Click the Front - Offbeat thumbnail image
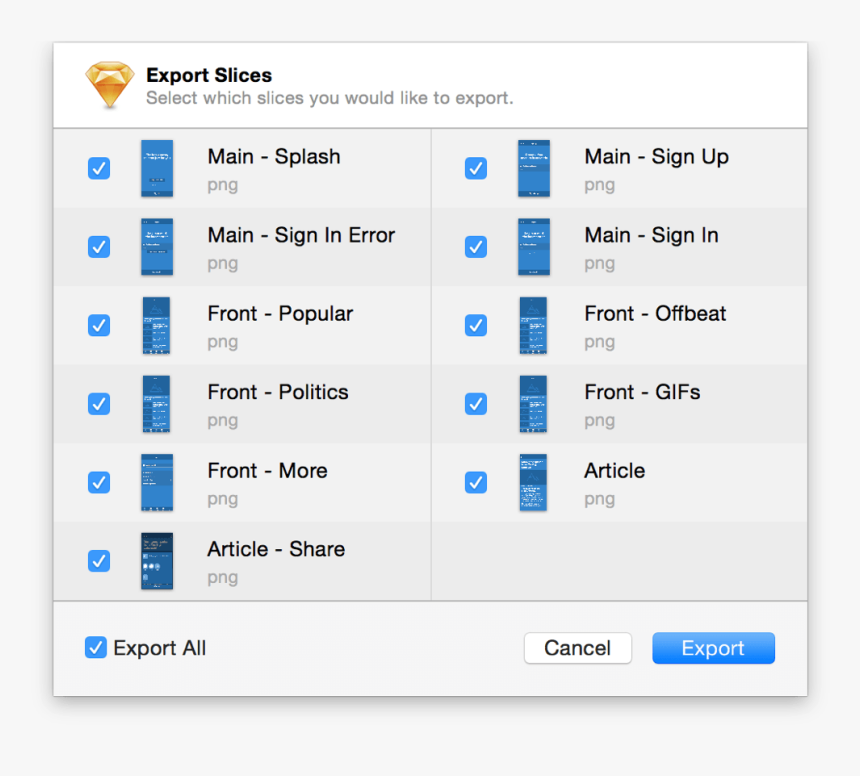 tap(533, 325)
